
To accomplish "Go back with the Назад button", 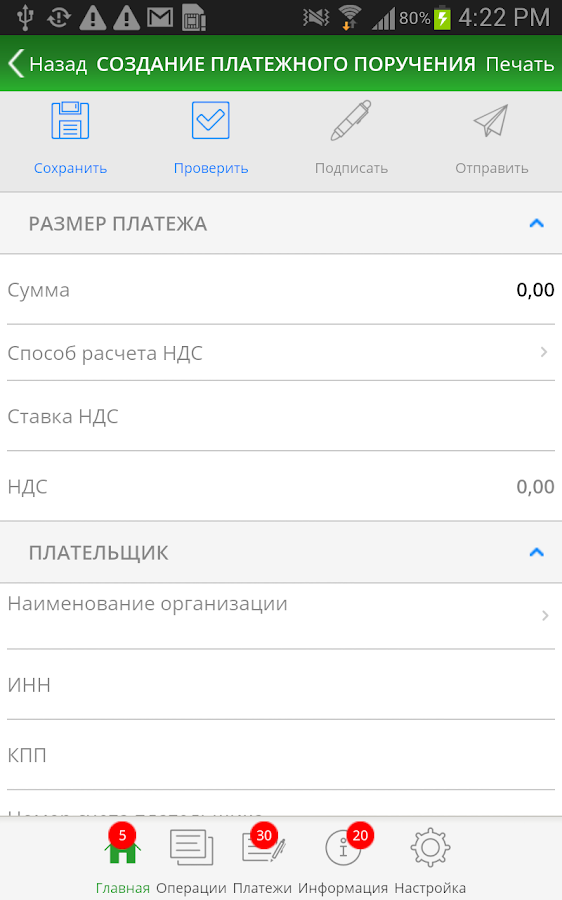I will point(48,64).
